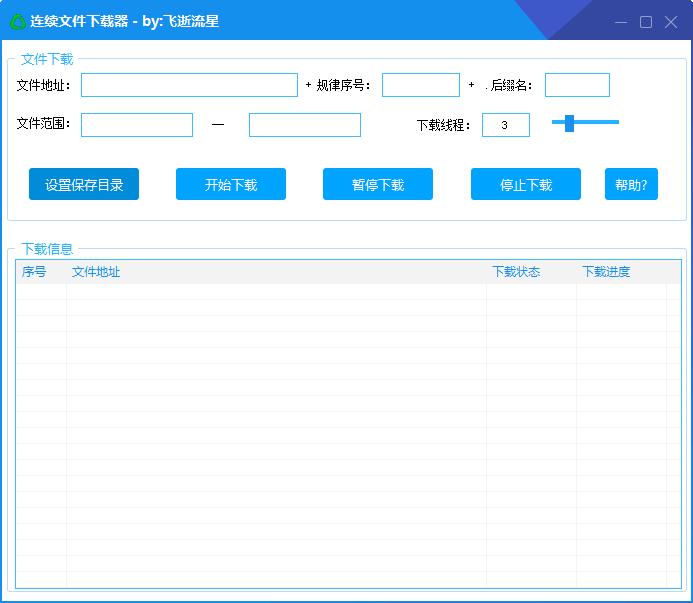The height and width of the screenshot is (603, 693).
Task: Stop with the 停止下载 button
Action: pyautogui.click(x=526, y=184)
